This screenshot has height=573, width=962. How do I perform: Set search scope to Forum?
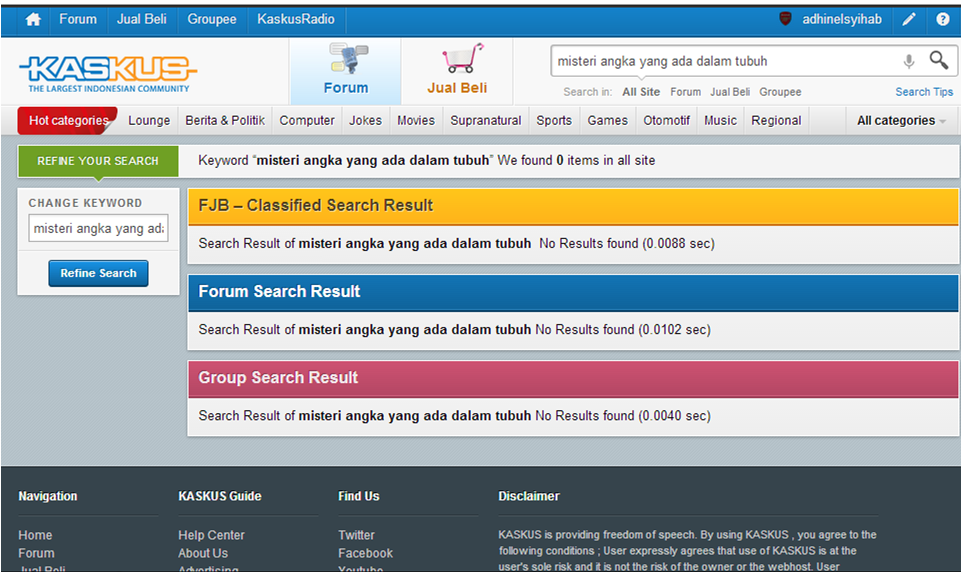685,92
